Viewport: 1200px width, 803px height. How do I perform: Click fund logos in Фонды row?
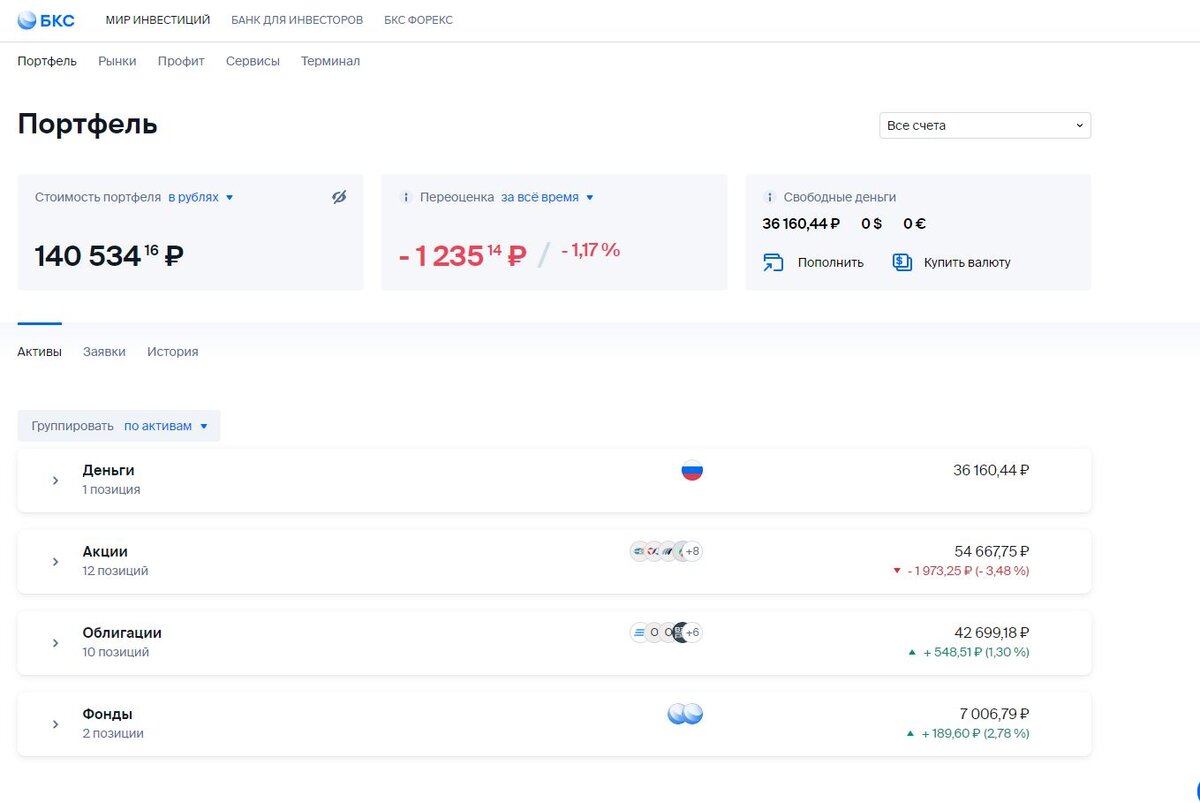coord(685,714)
